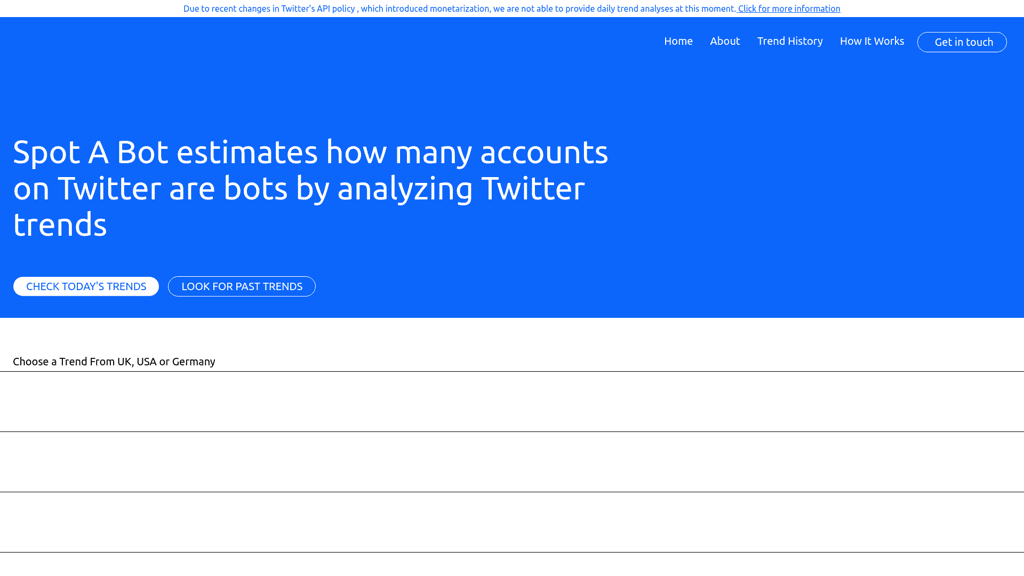Select the first trend row in the list
Image resolution: width=1024 pixels, height=576 pixels.
point(512,400)
